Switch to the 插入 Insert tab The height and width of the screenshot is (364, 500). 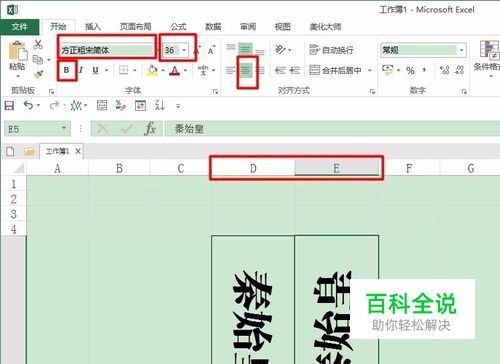pos(93,27)
